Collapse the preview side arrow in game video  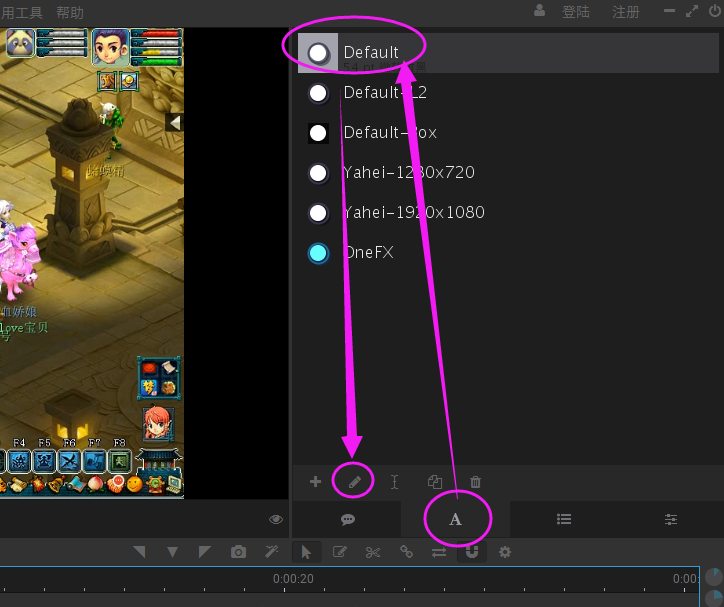(x=175, y=123)
